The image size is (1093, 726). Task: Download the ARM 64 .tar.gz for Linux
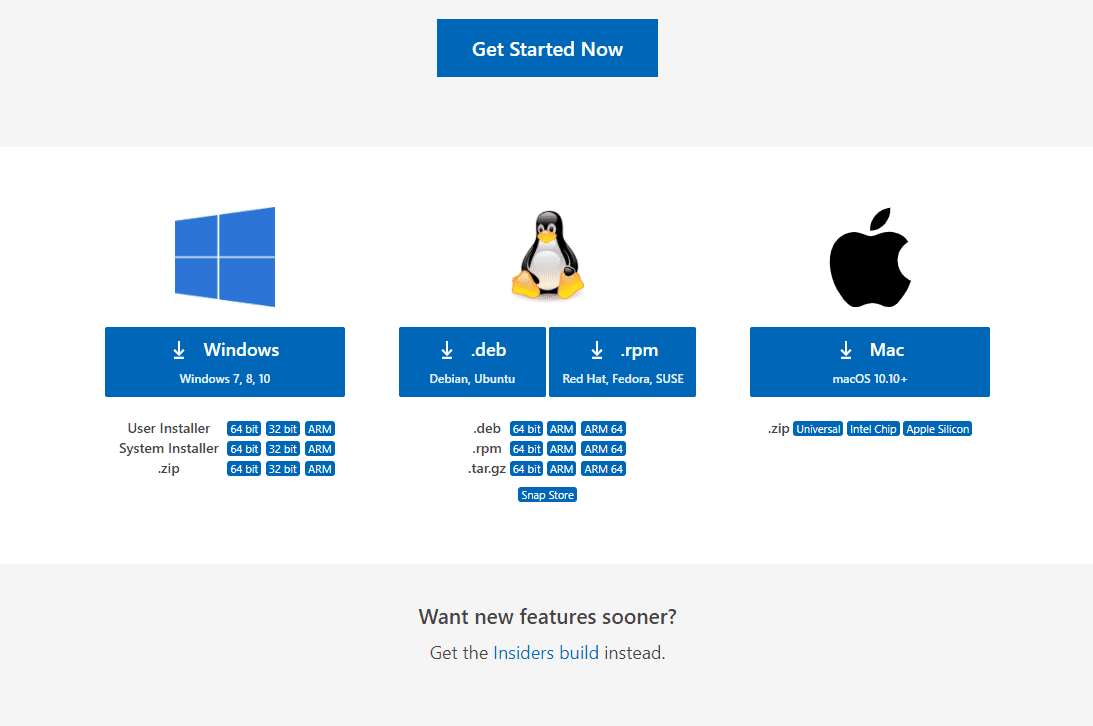(603, 468)
